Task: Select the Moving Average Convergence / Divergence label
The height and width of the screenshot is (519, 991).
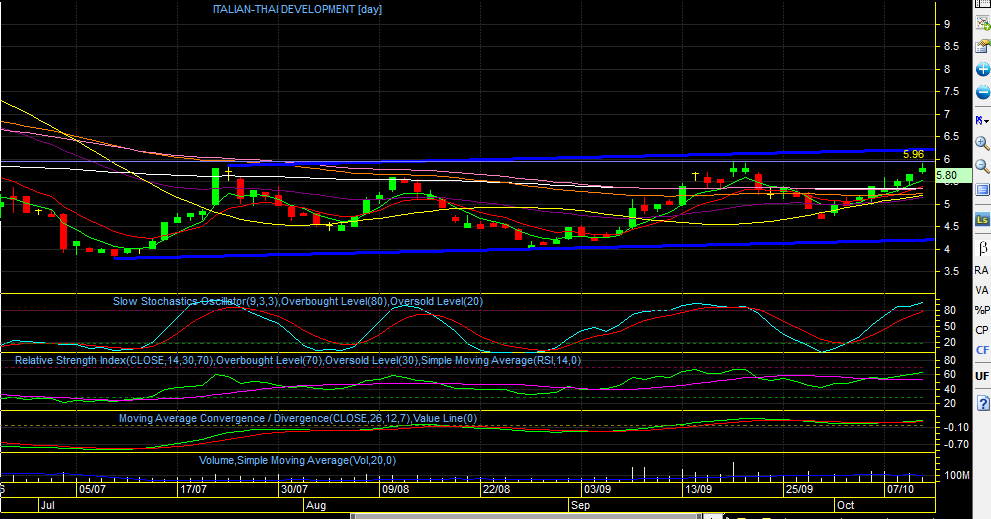Action: pos(298,418)
